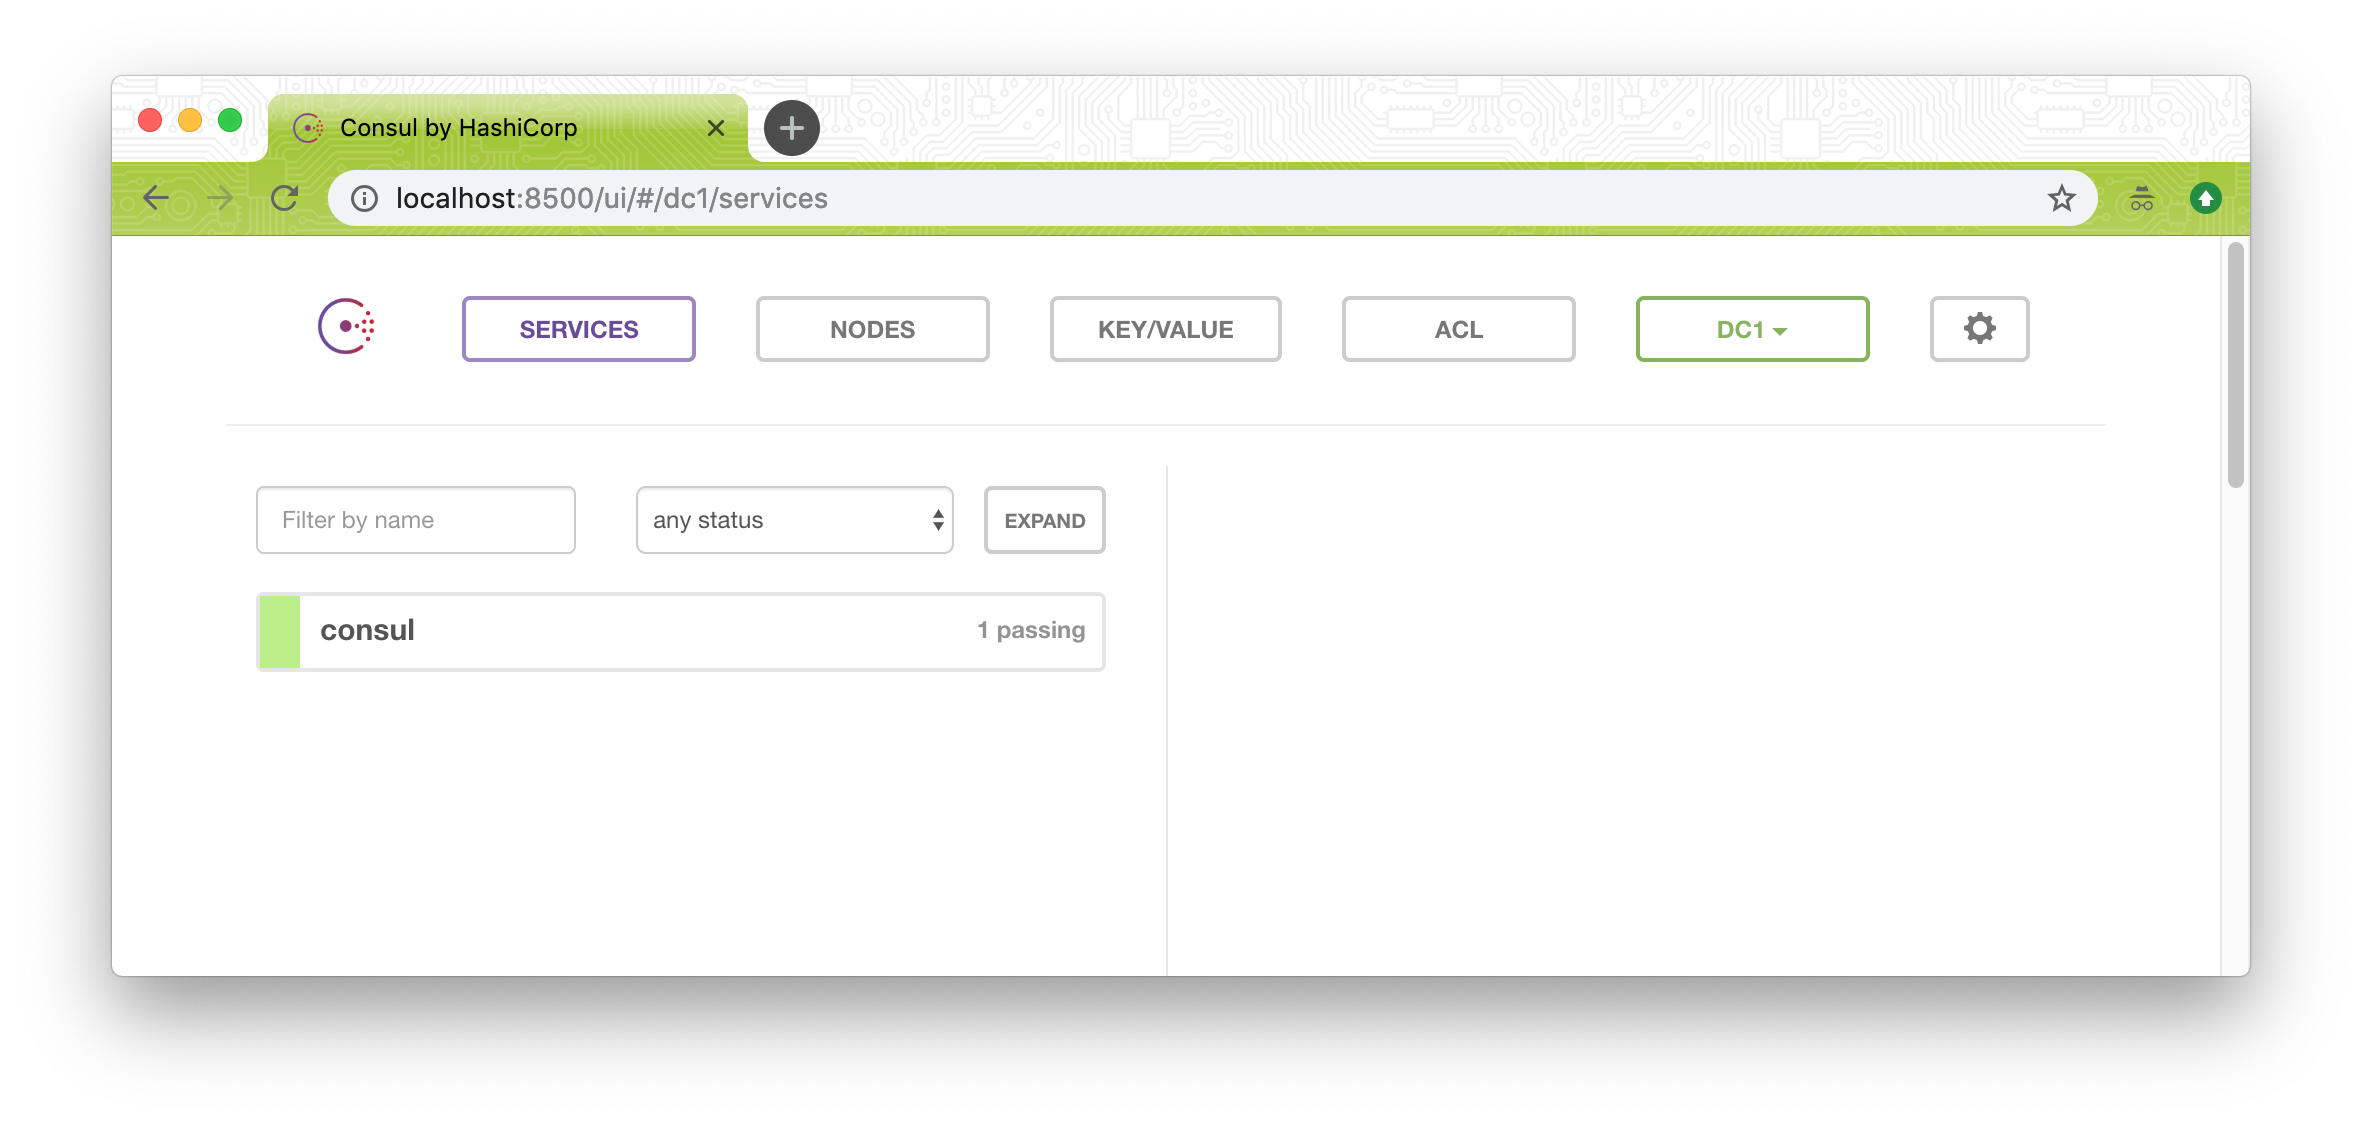This screenshot has width=2362, height=1124.
Task: Switch to the NODES section
Action: tap(872, 329)
